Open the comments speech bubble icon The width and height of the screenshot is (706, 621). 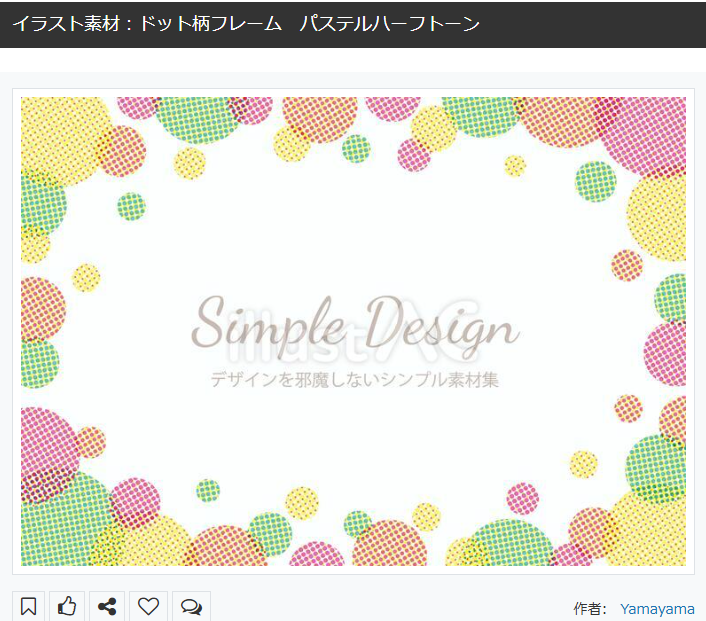191,606
